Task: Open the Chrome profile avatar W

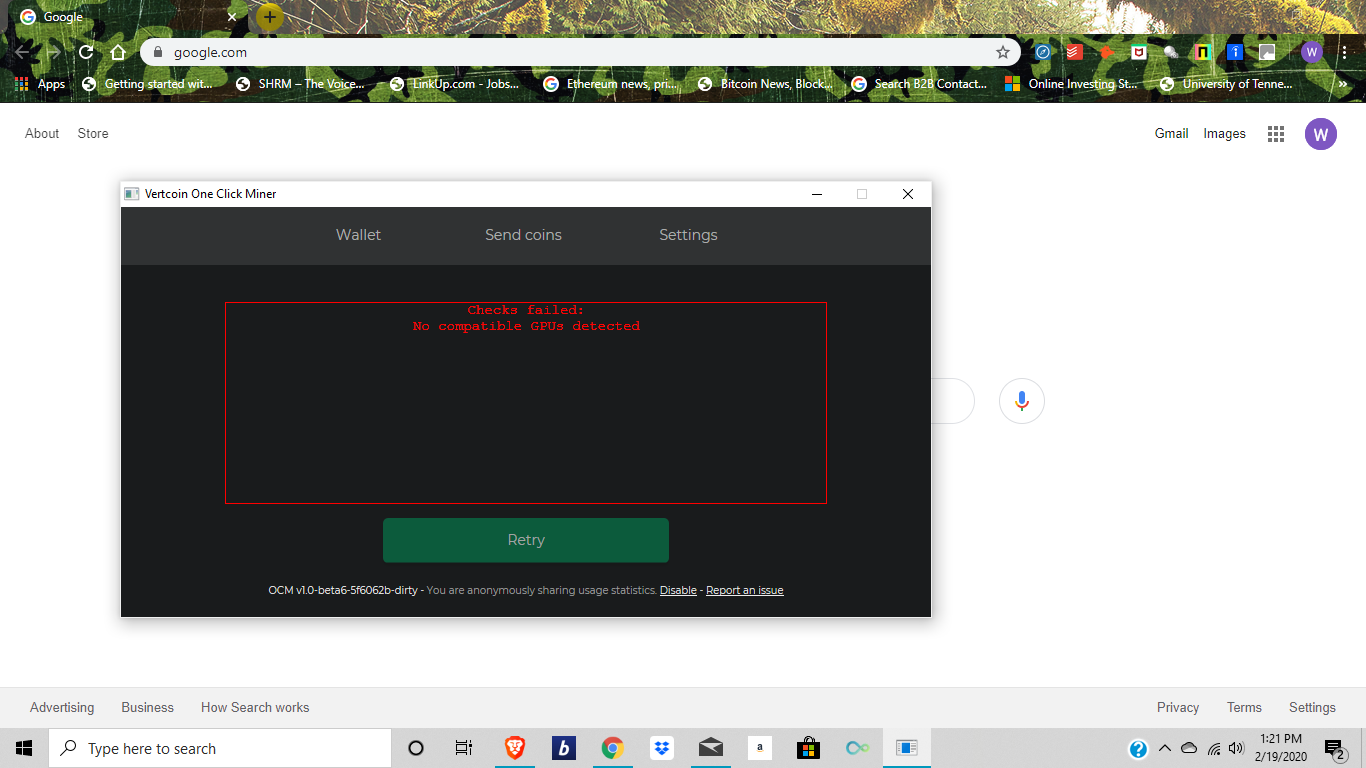Action: 1311,51
